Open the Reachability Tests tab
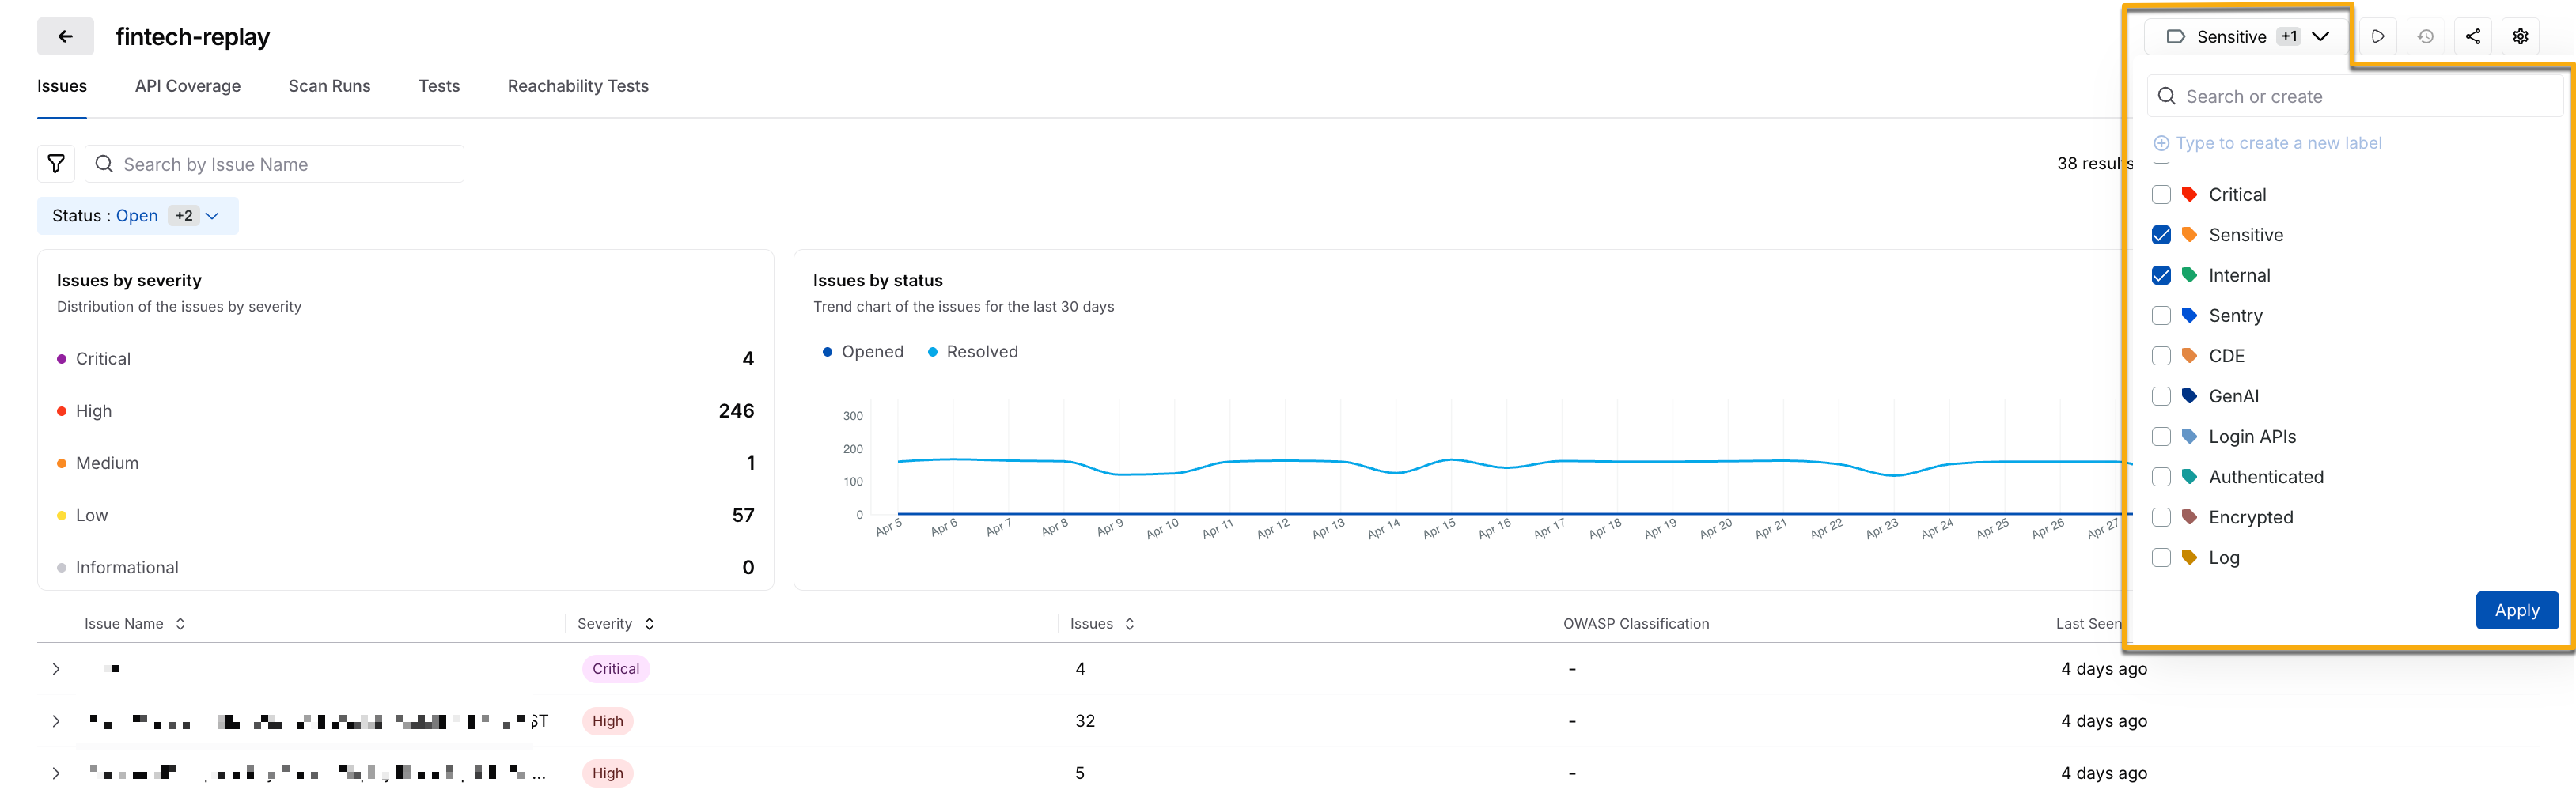Viewport: 2576px width, 805px height. point(578,86)
